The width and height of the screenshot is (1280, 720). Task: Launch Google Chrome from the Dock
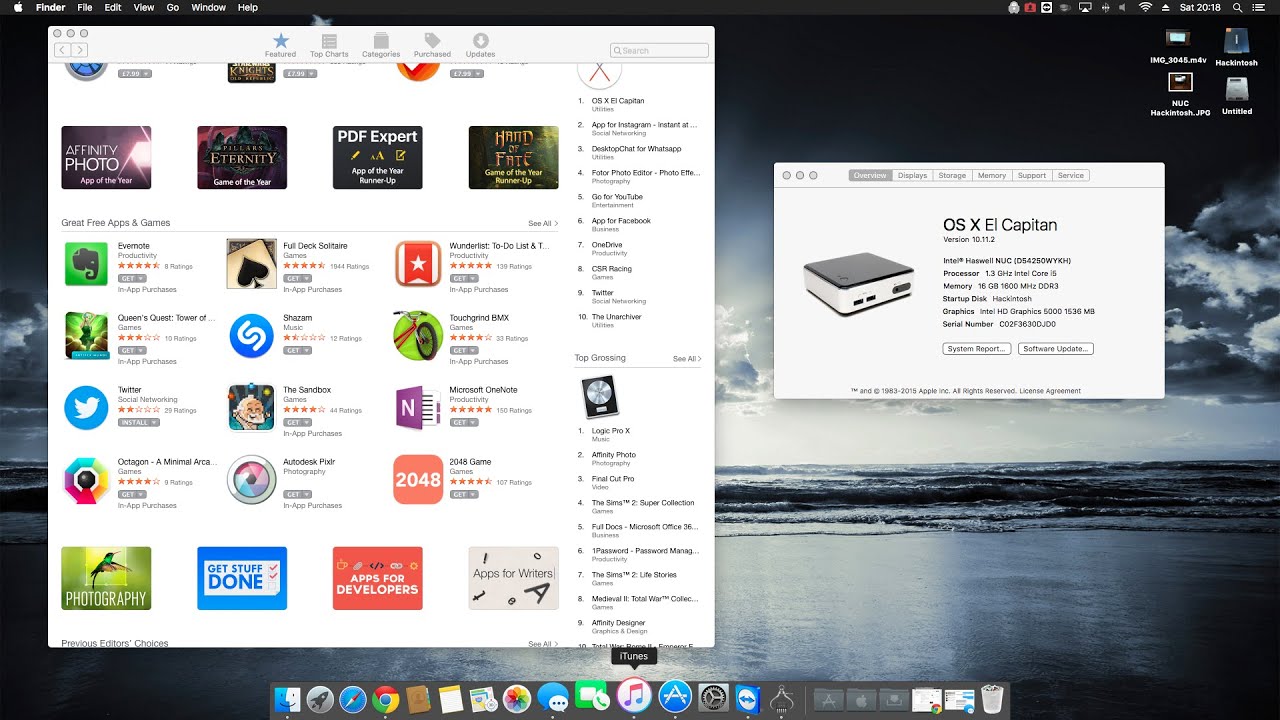click(386, 699)
